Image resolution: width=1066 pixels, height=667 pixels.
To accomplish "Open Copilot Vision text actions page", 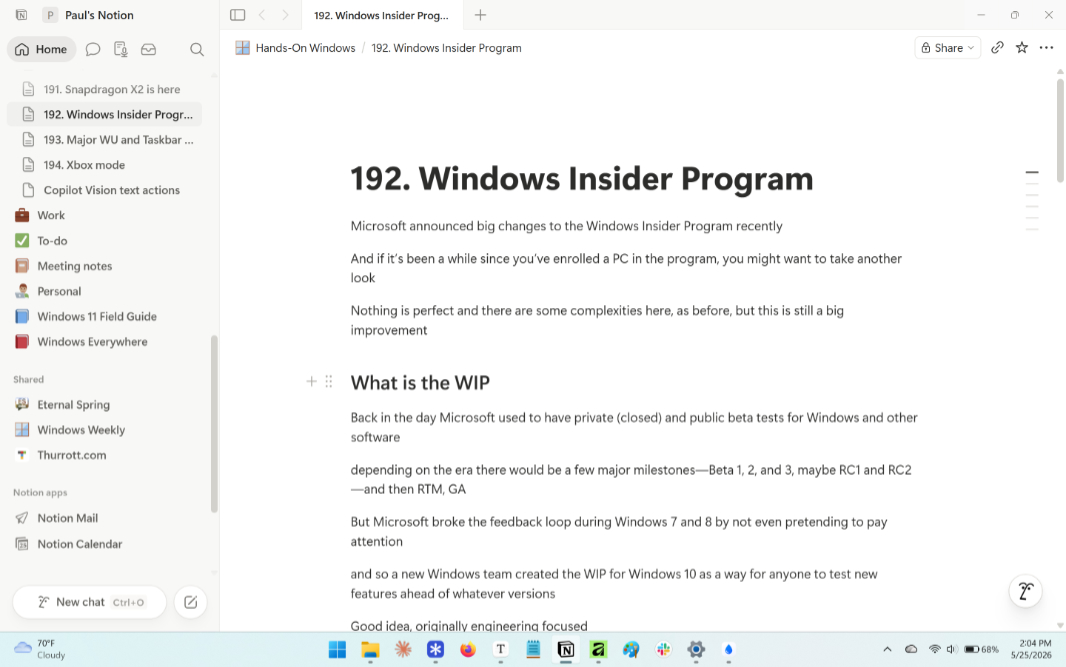I will [105, 190].
